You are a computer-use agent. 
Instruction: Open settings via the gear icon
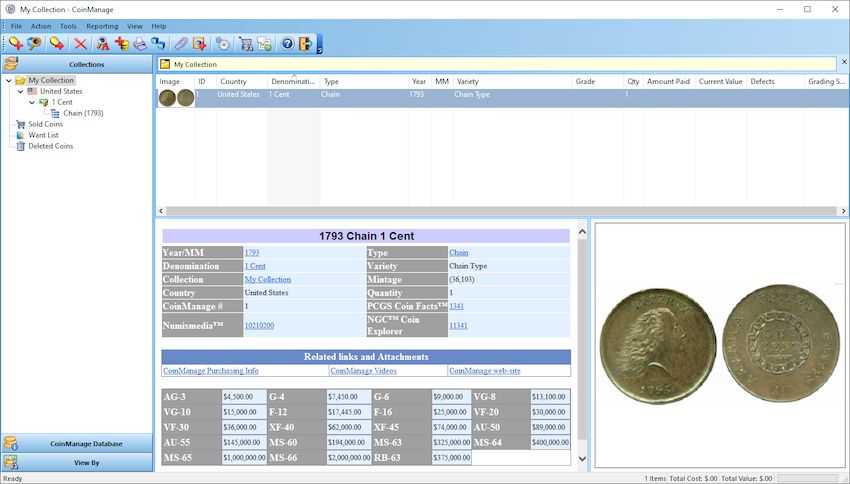[223, 44]
